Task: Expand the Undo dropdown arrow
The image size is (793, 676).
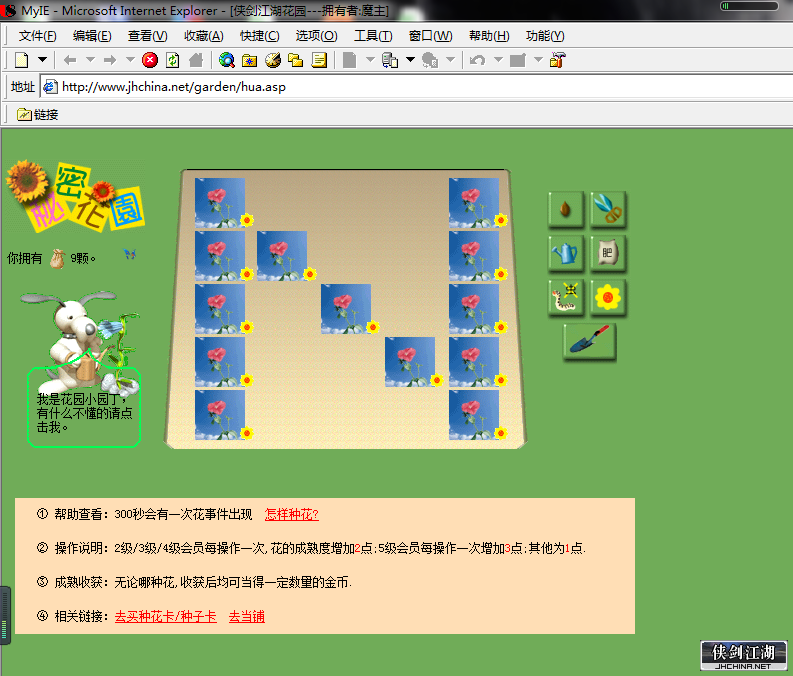Action: [498, 60]
